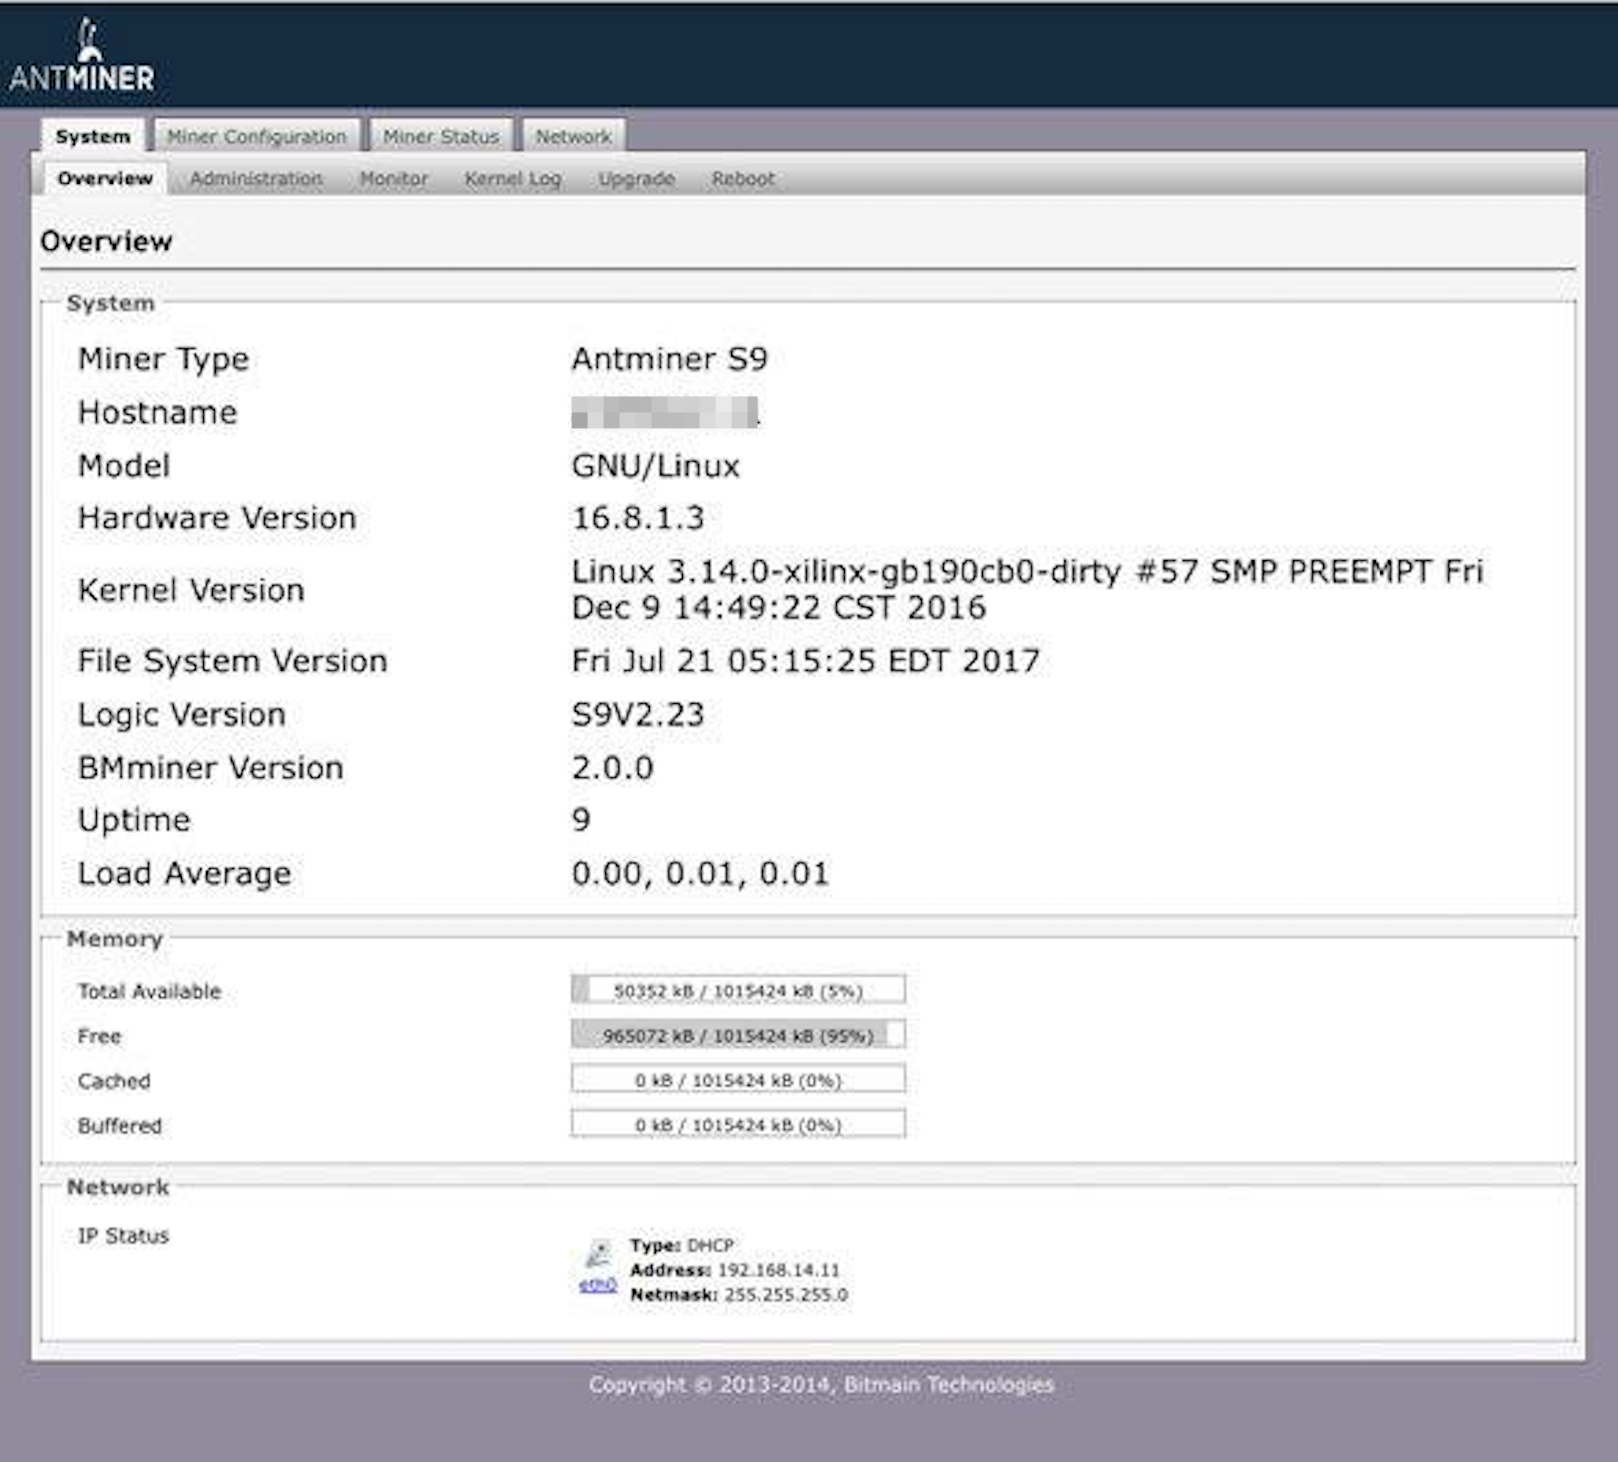
Task: Select the 'Antminer S9' miner type value
Action: (x=669, y=359)
